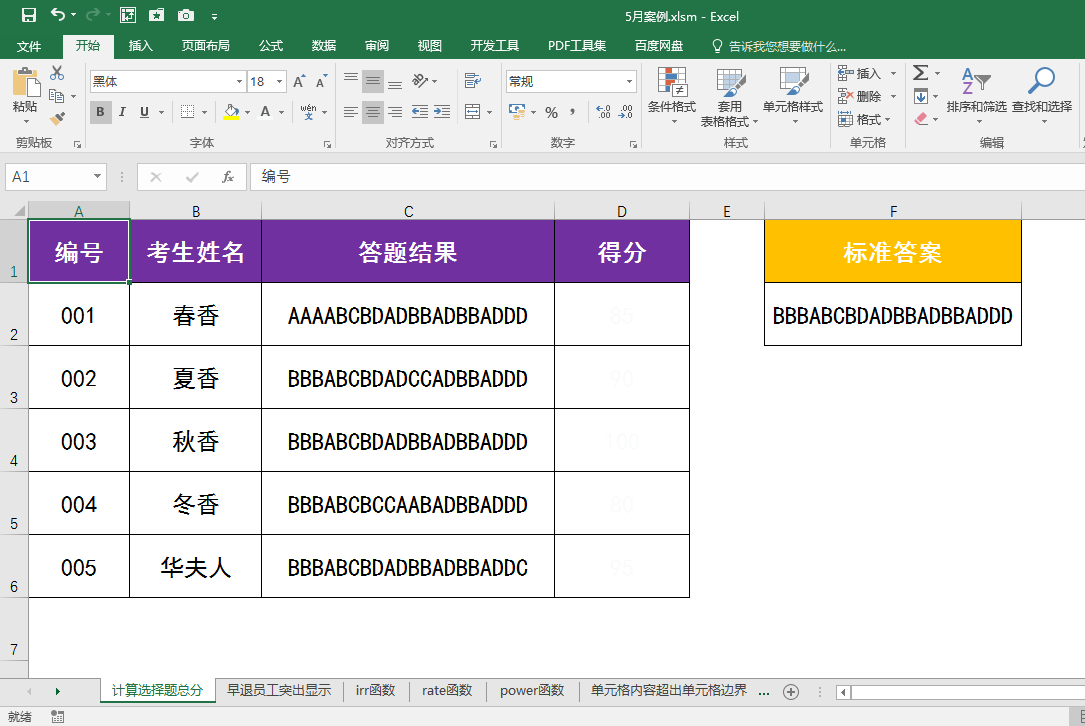Undo the last action
Image resolution: width=1085 pixels, height=726 pixels.
(57, 15)
